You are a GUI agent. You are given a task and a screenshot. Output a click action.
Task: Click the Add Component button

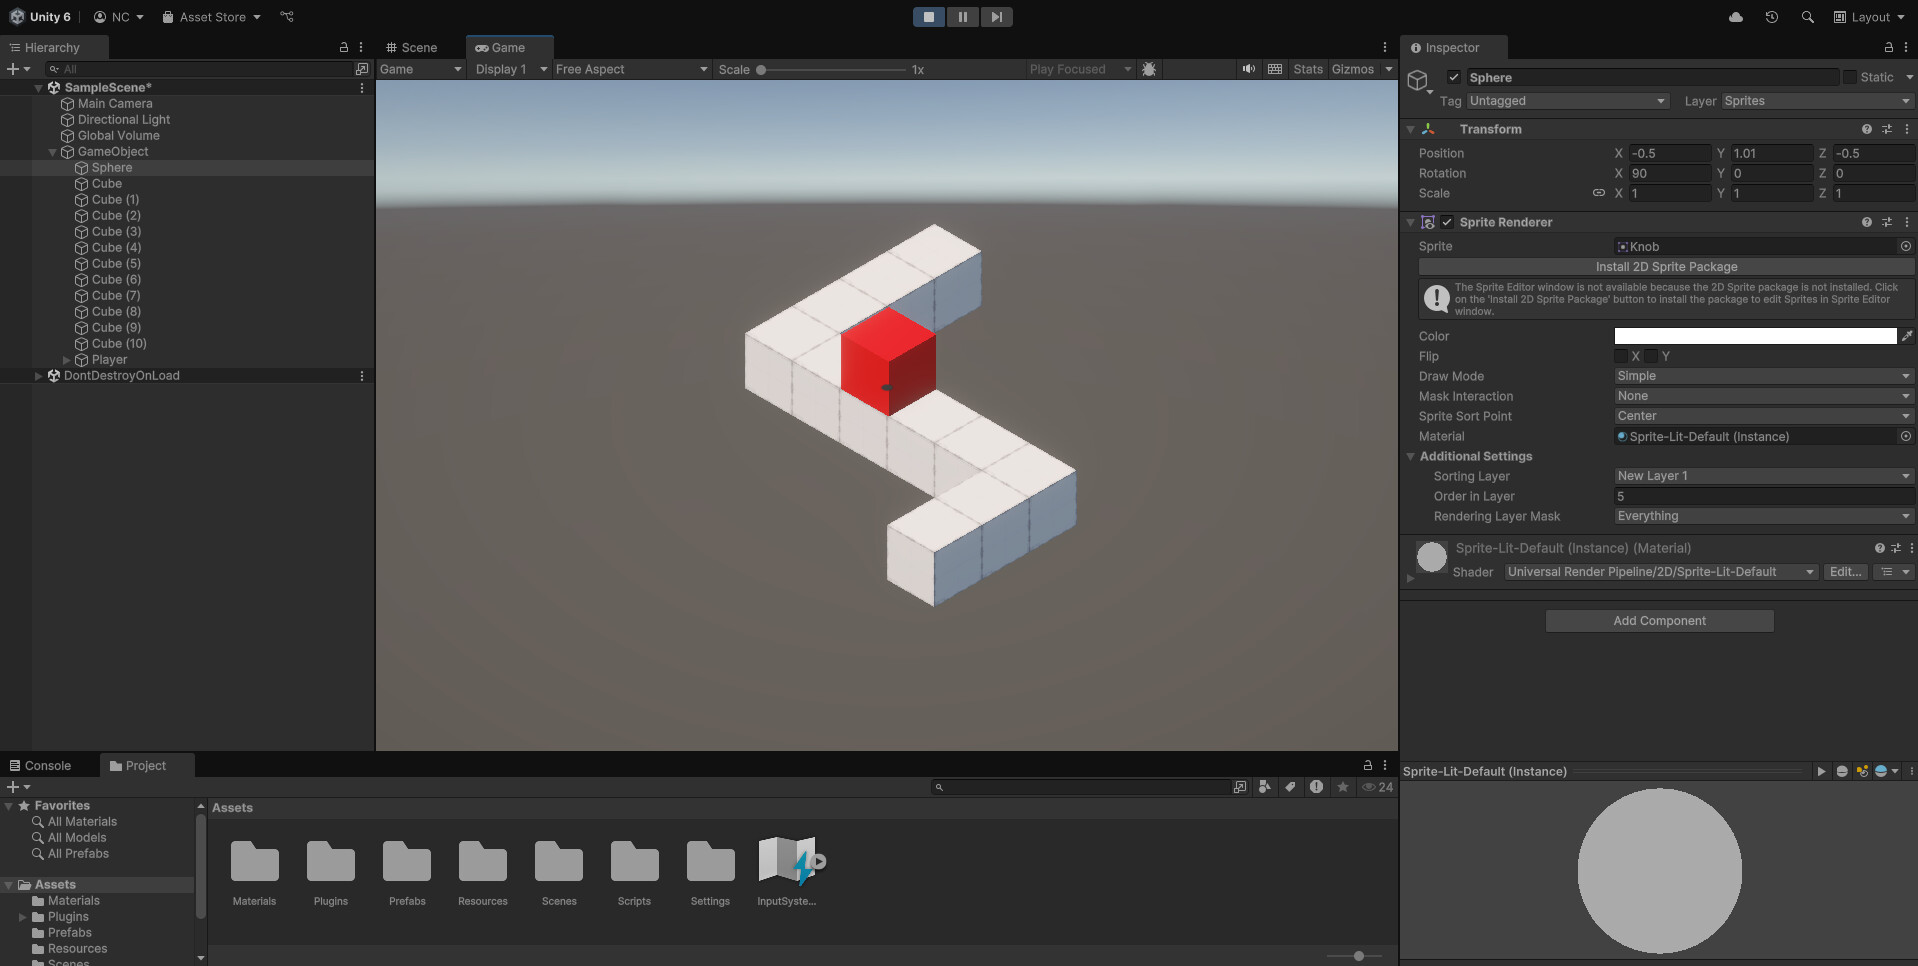pyautogui.click(x=1659, y=620)
